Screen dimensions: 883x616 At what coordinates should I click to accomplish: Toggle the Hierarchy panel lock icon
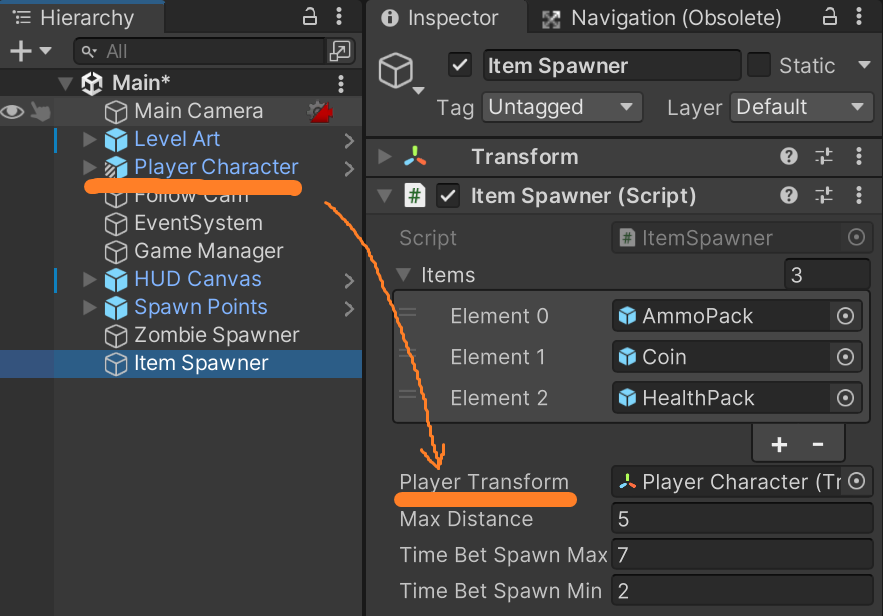(x=310, y=17)
